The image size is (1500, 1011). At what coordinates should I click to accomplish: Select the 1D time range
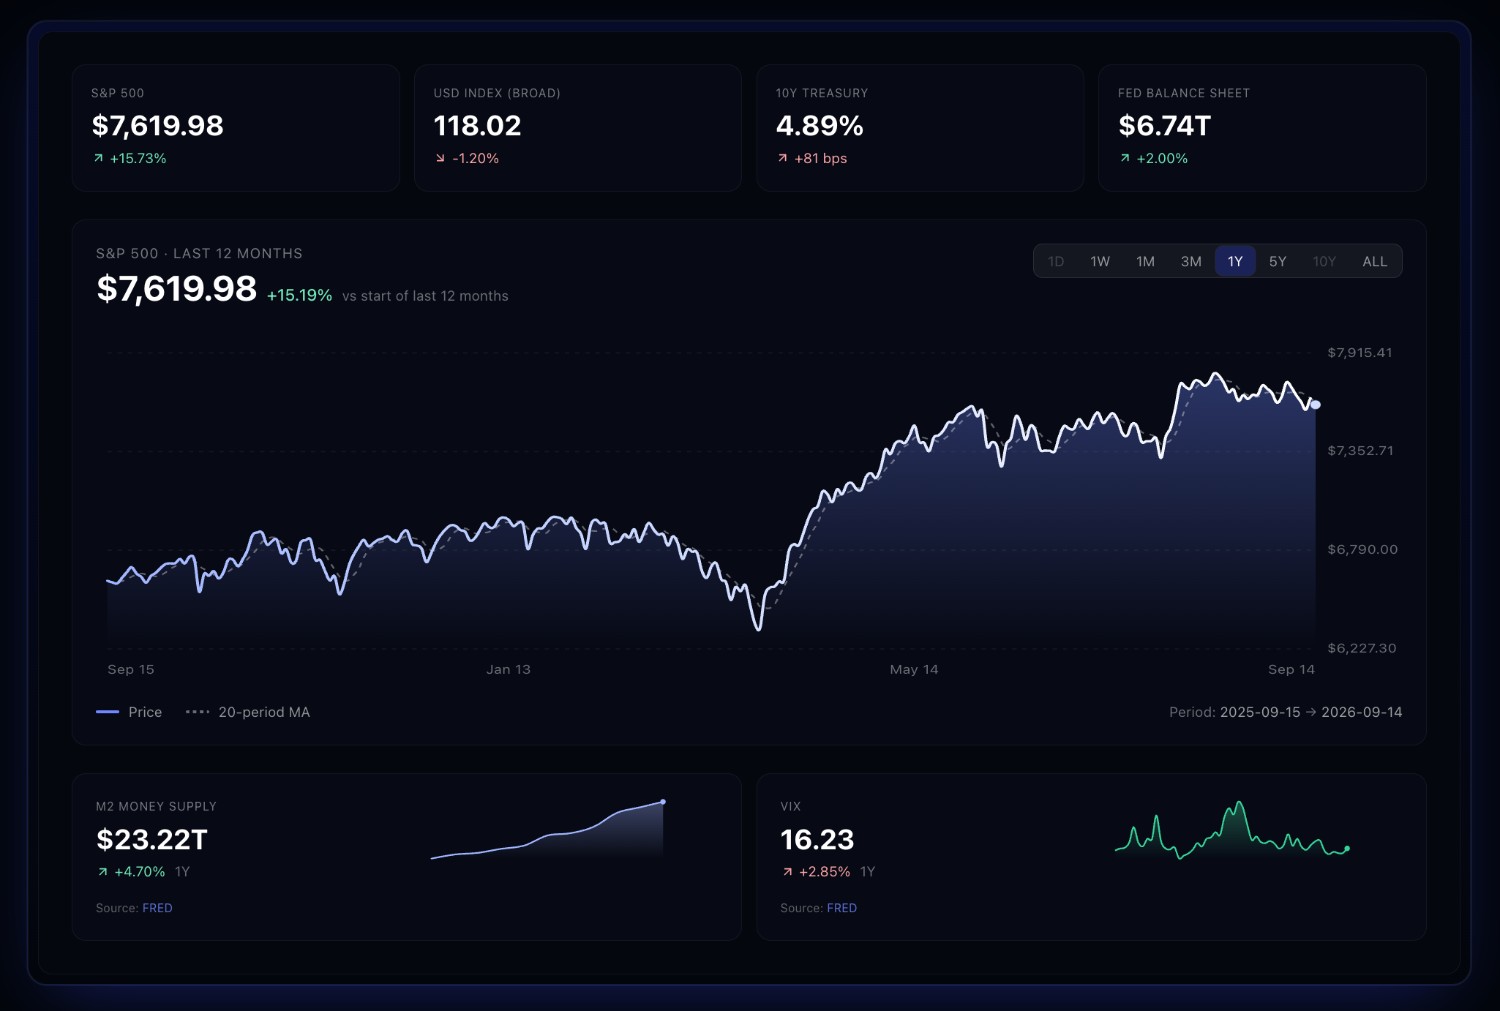1056,262
